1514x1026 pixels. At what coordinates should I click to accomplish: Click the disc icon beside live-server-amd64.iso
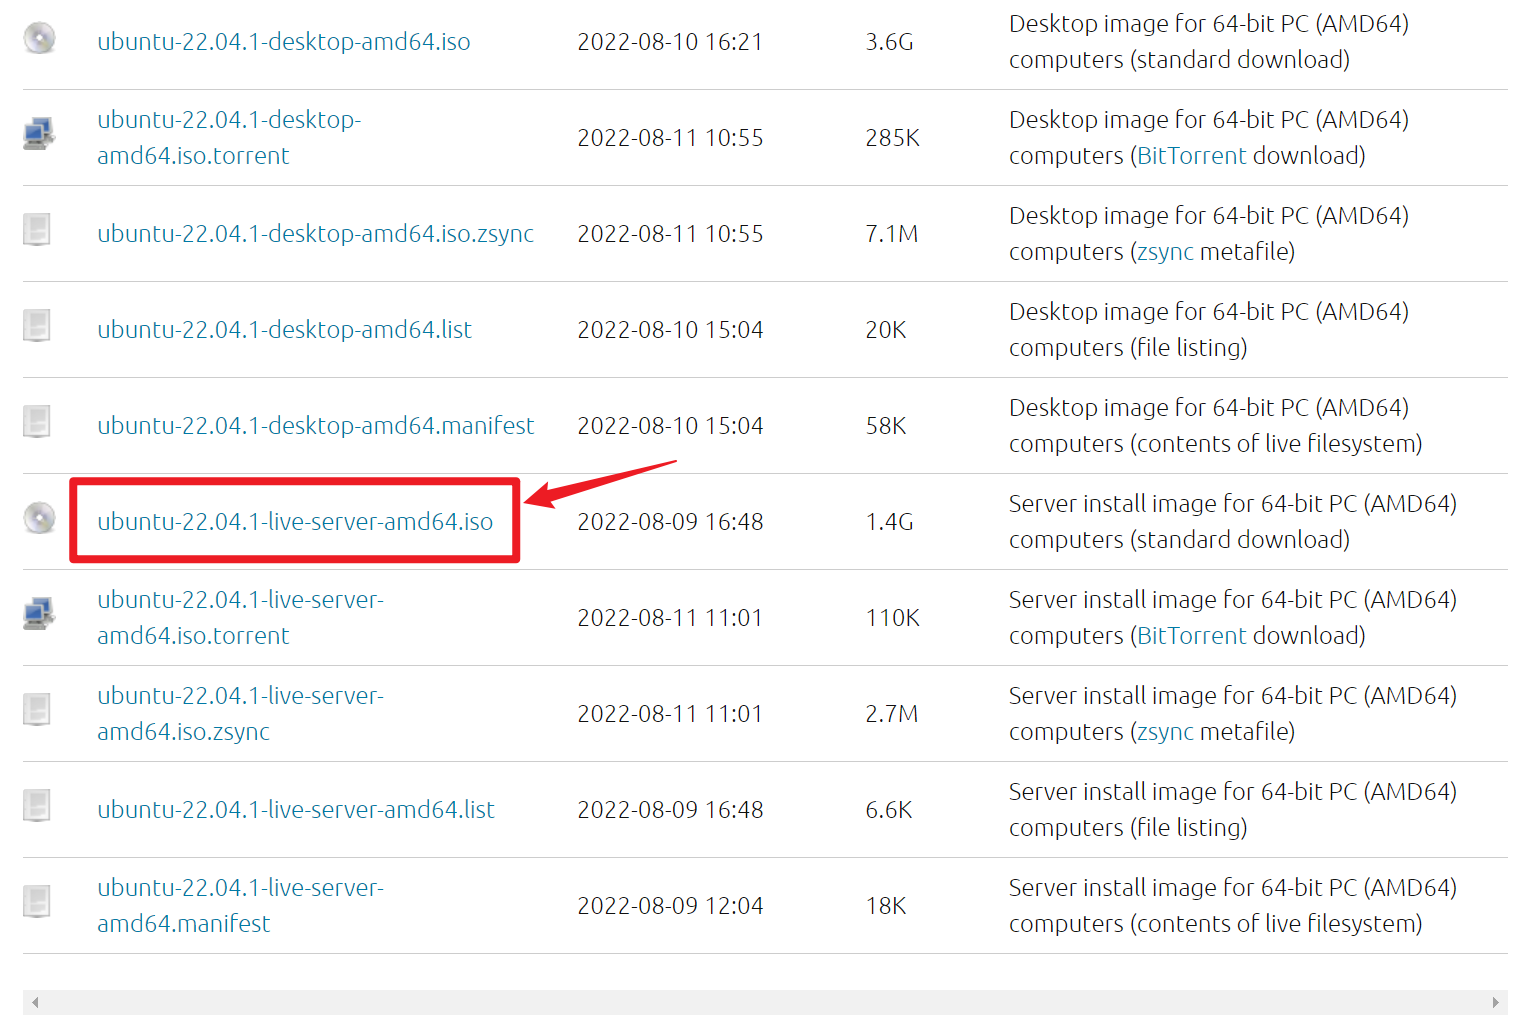39,518
